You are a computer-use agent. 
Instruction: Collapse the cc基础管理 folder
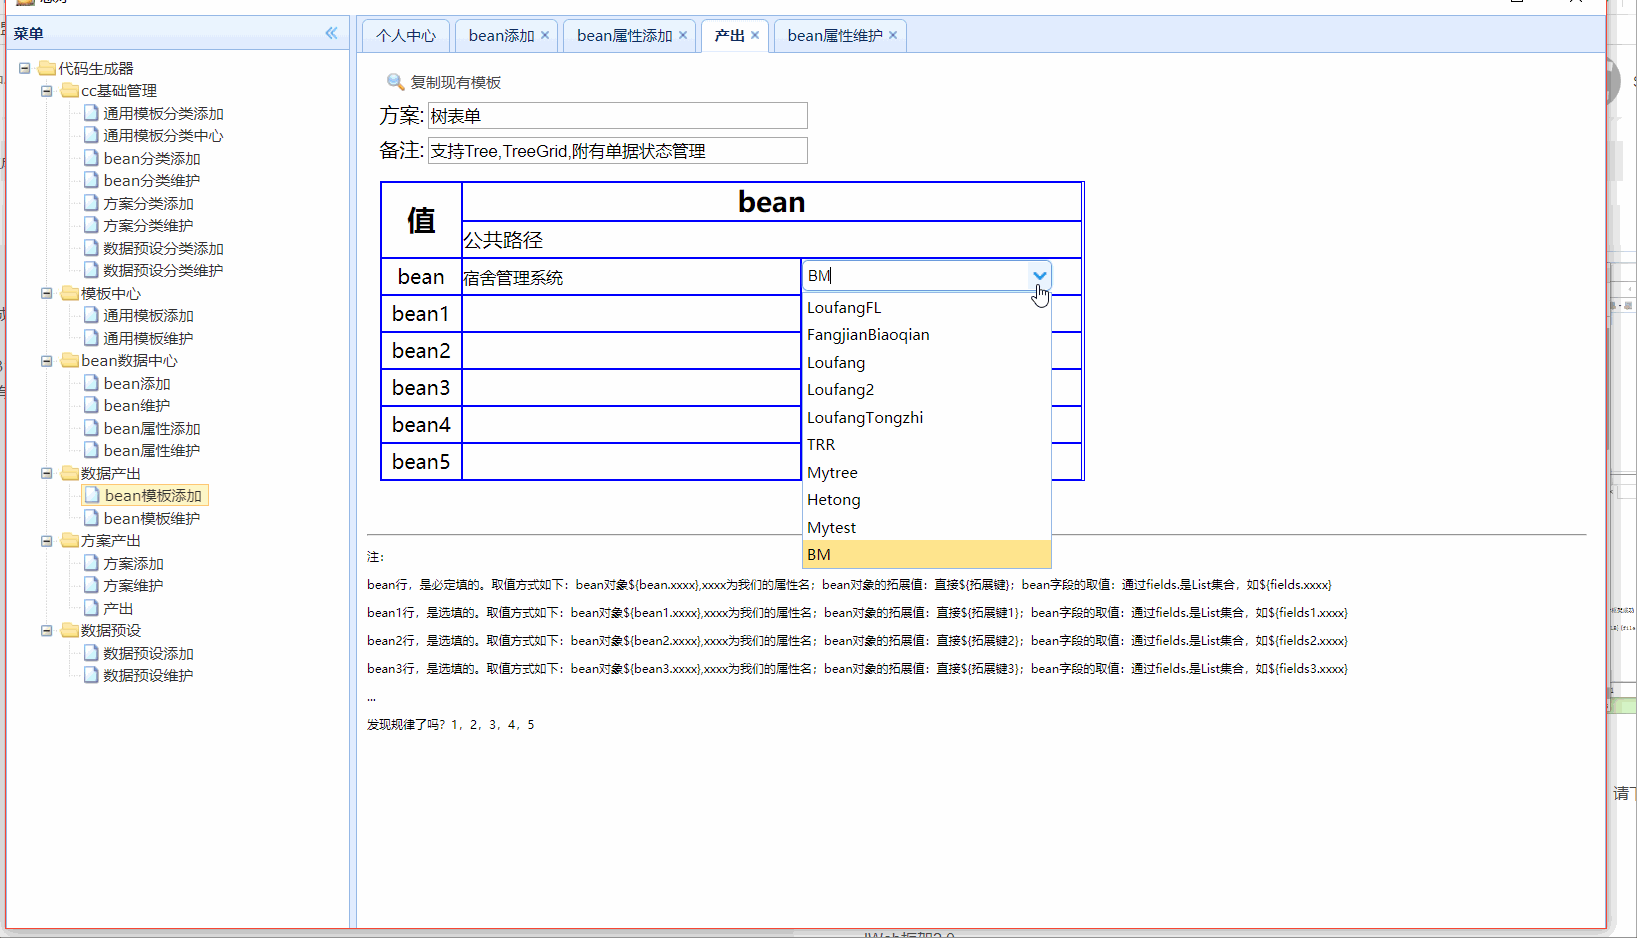(x=47, y=91)
